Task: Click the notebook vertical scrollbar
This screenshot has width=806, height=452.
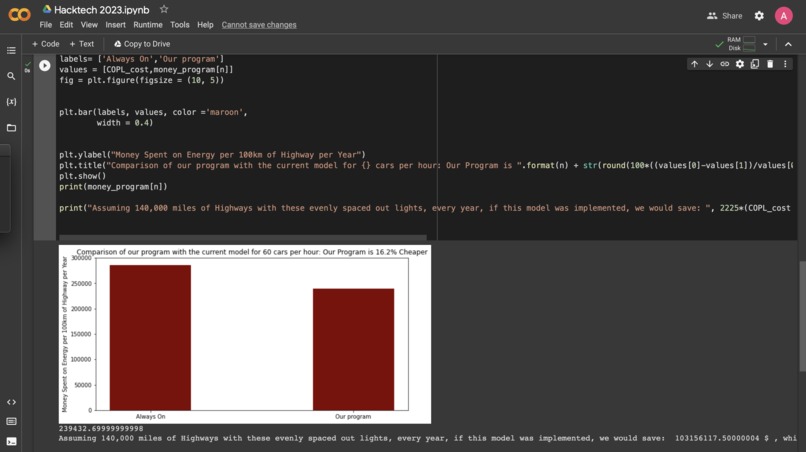Action: pos(802,316)
